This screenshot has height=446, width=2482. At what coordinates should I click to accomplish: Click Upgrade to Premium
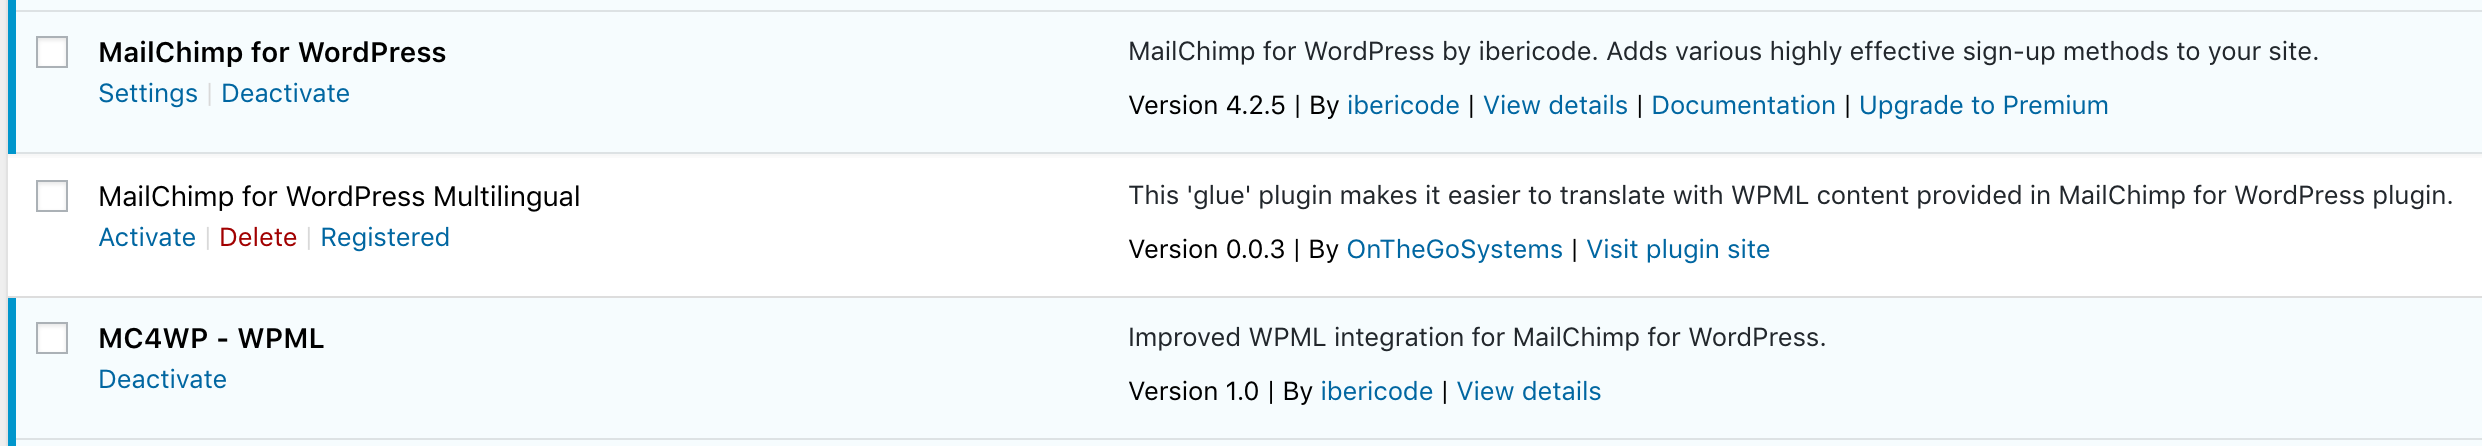1983,105
